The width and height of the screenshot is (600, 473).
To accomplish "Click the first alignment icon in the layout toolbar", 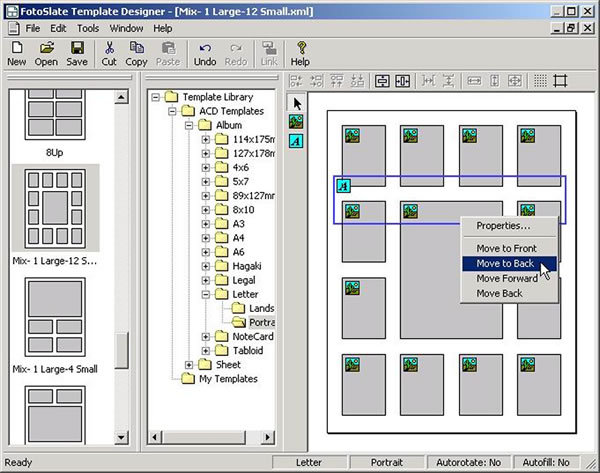I will [296, 81].
